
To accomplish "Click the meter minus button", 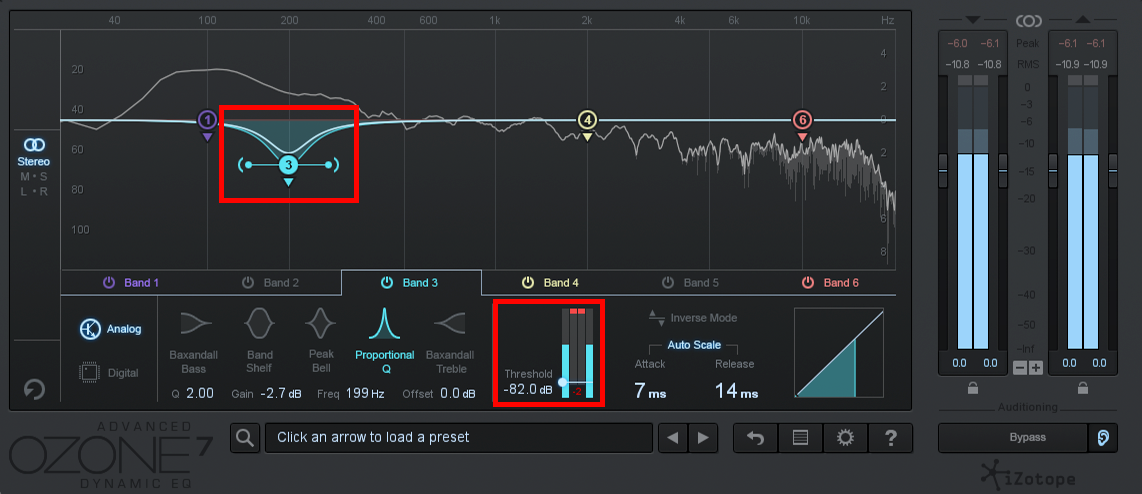I will (x=1020, y=368).
